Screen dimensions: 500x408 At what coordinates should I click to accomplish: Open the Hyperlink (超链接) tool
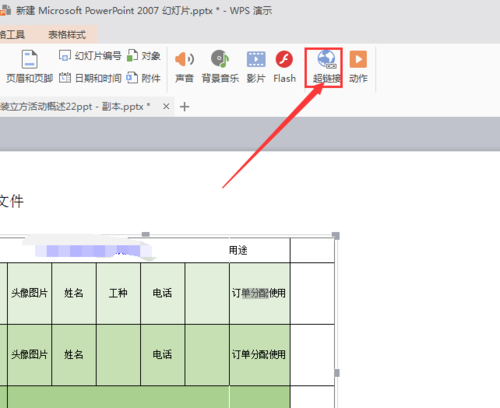coord(327,67)
